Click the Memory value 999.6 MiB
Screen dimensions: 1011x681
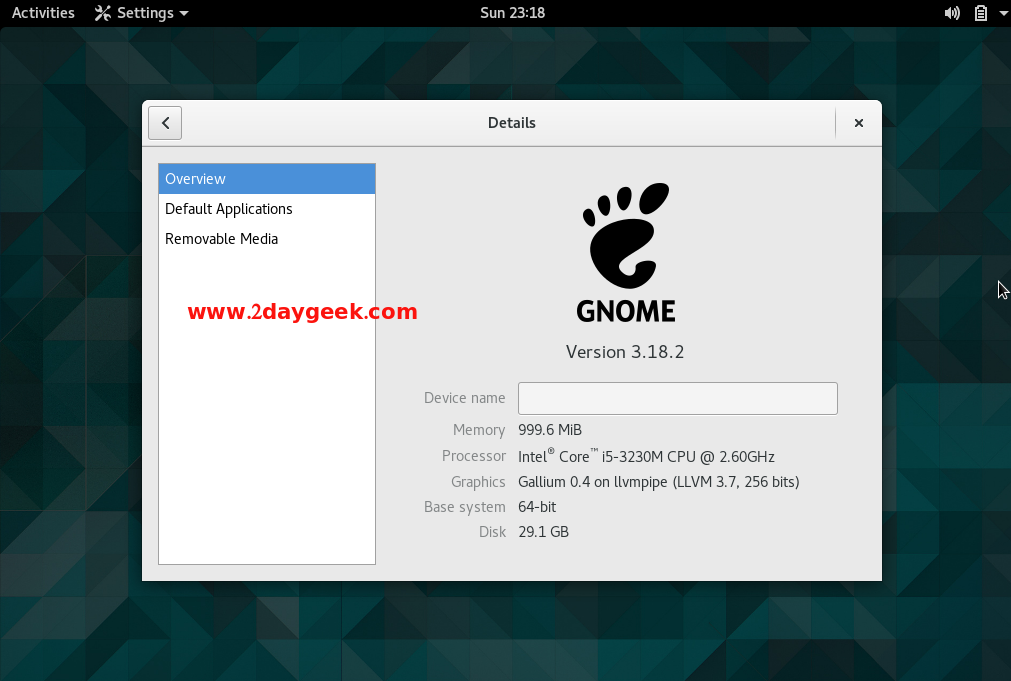pyautogui.click(x=550, y=429)
